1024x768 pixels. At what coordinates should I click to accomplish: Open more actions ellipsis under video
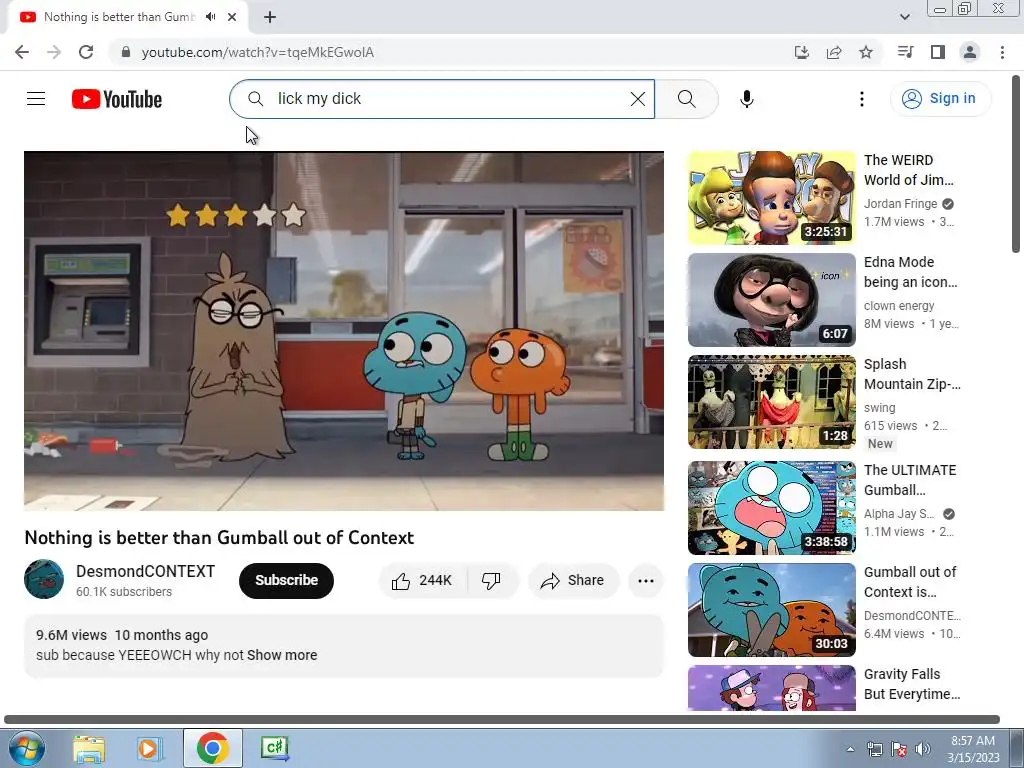coord(646,581)
